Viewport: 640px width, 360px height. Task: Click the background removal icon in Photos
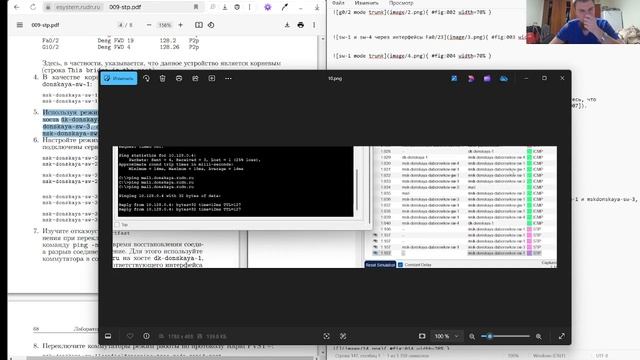(343, 336)
